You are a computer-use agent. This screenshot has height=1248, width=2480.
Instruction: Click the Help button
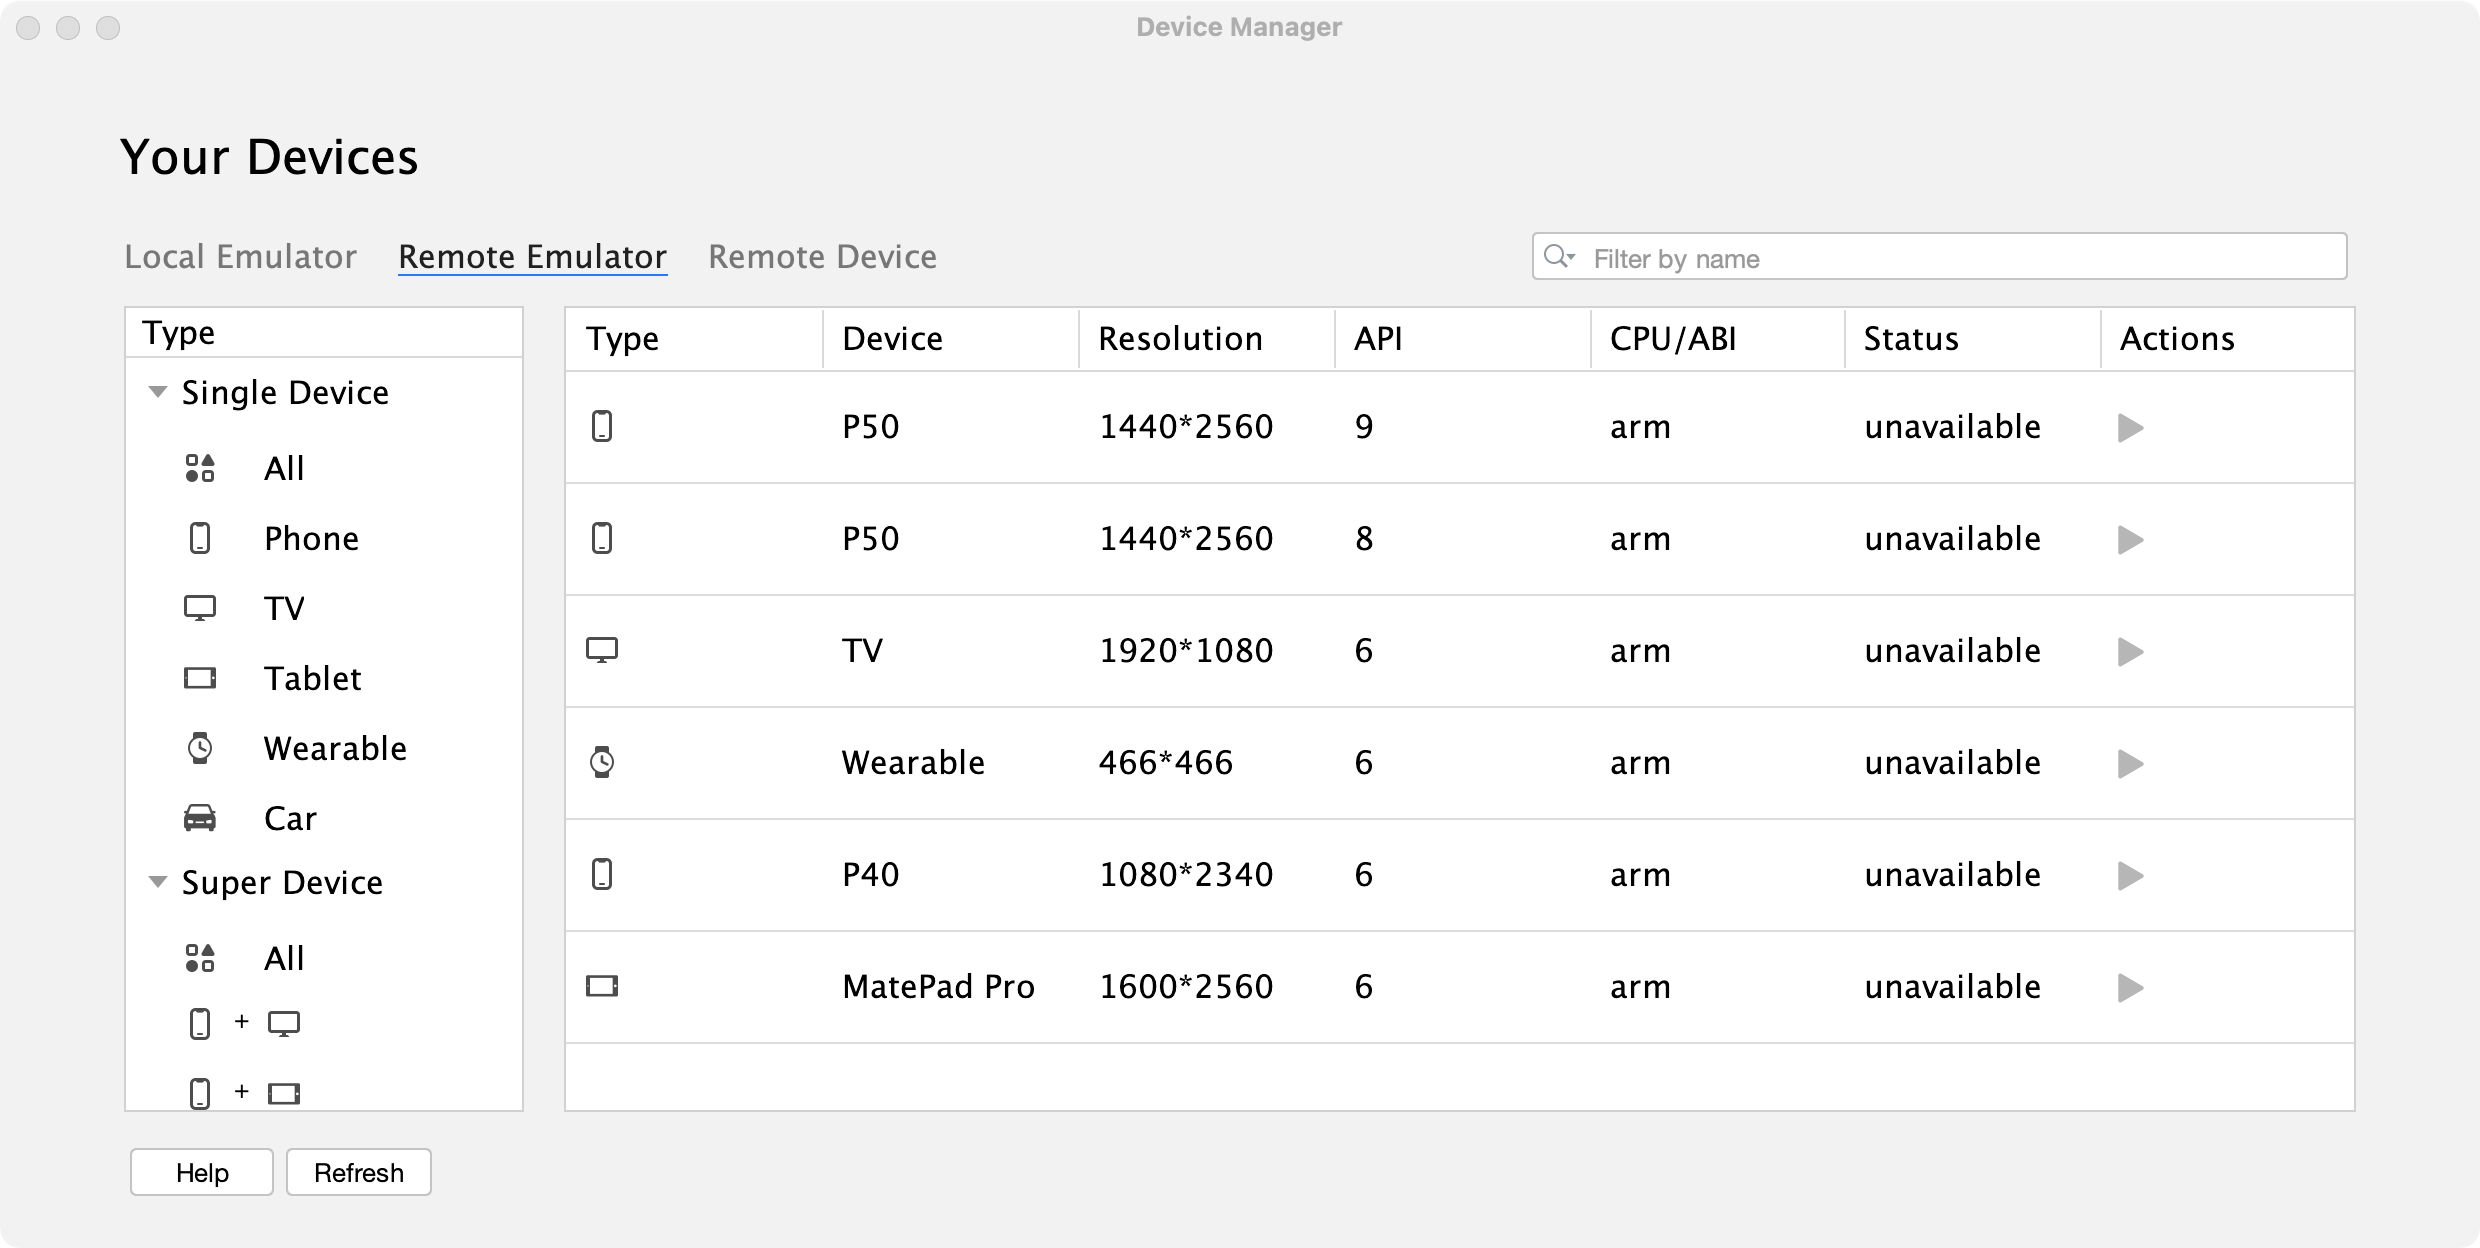202,1172
